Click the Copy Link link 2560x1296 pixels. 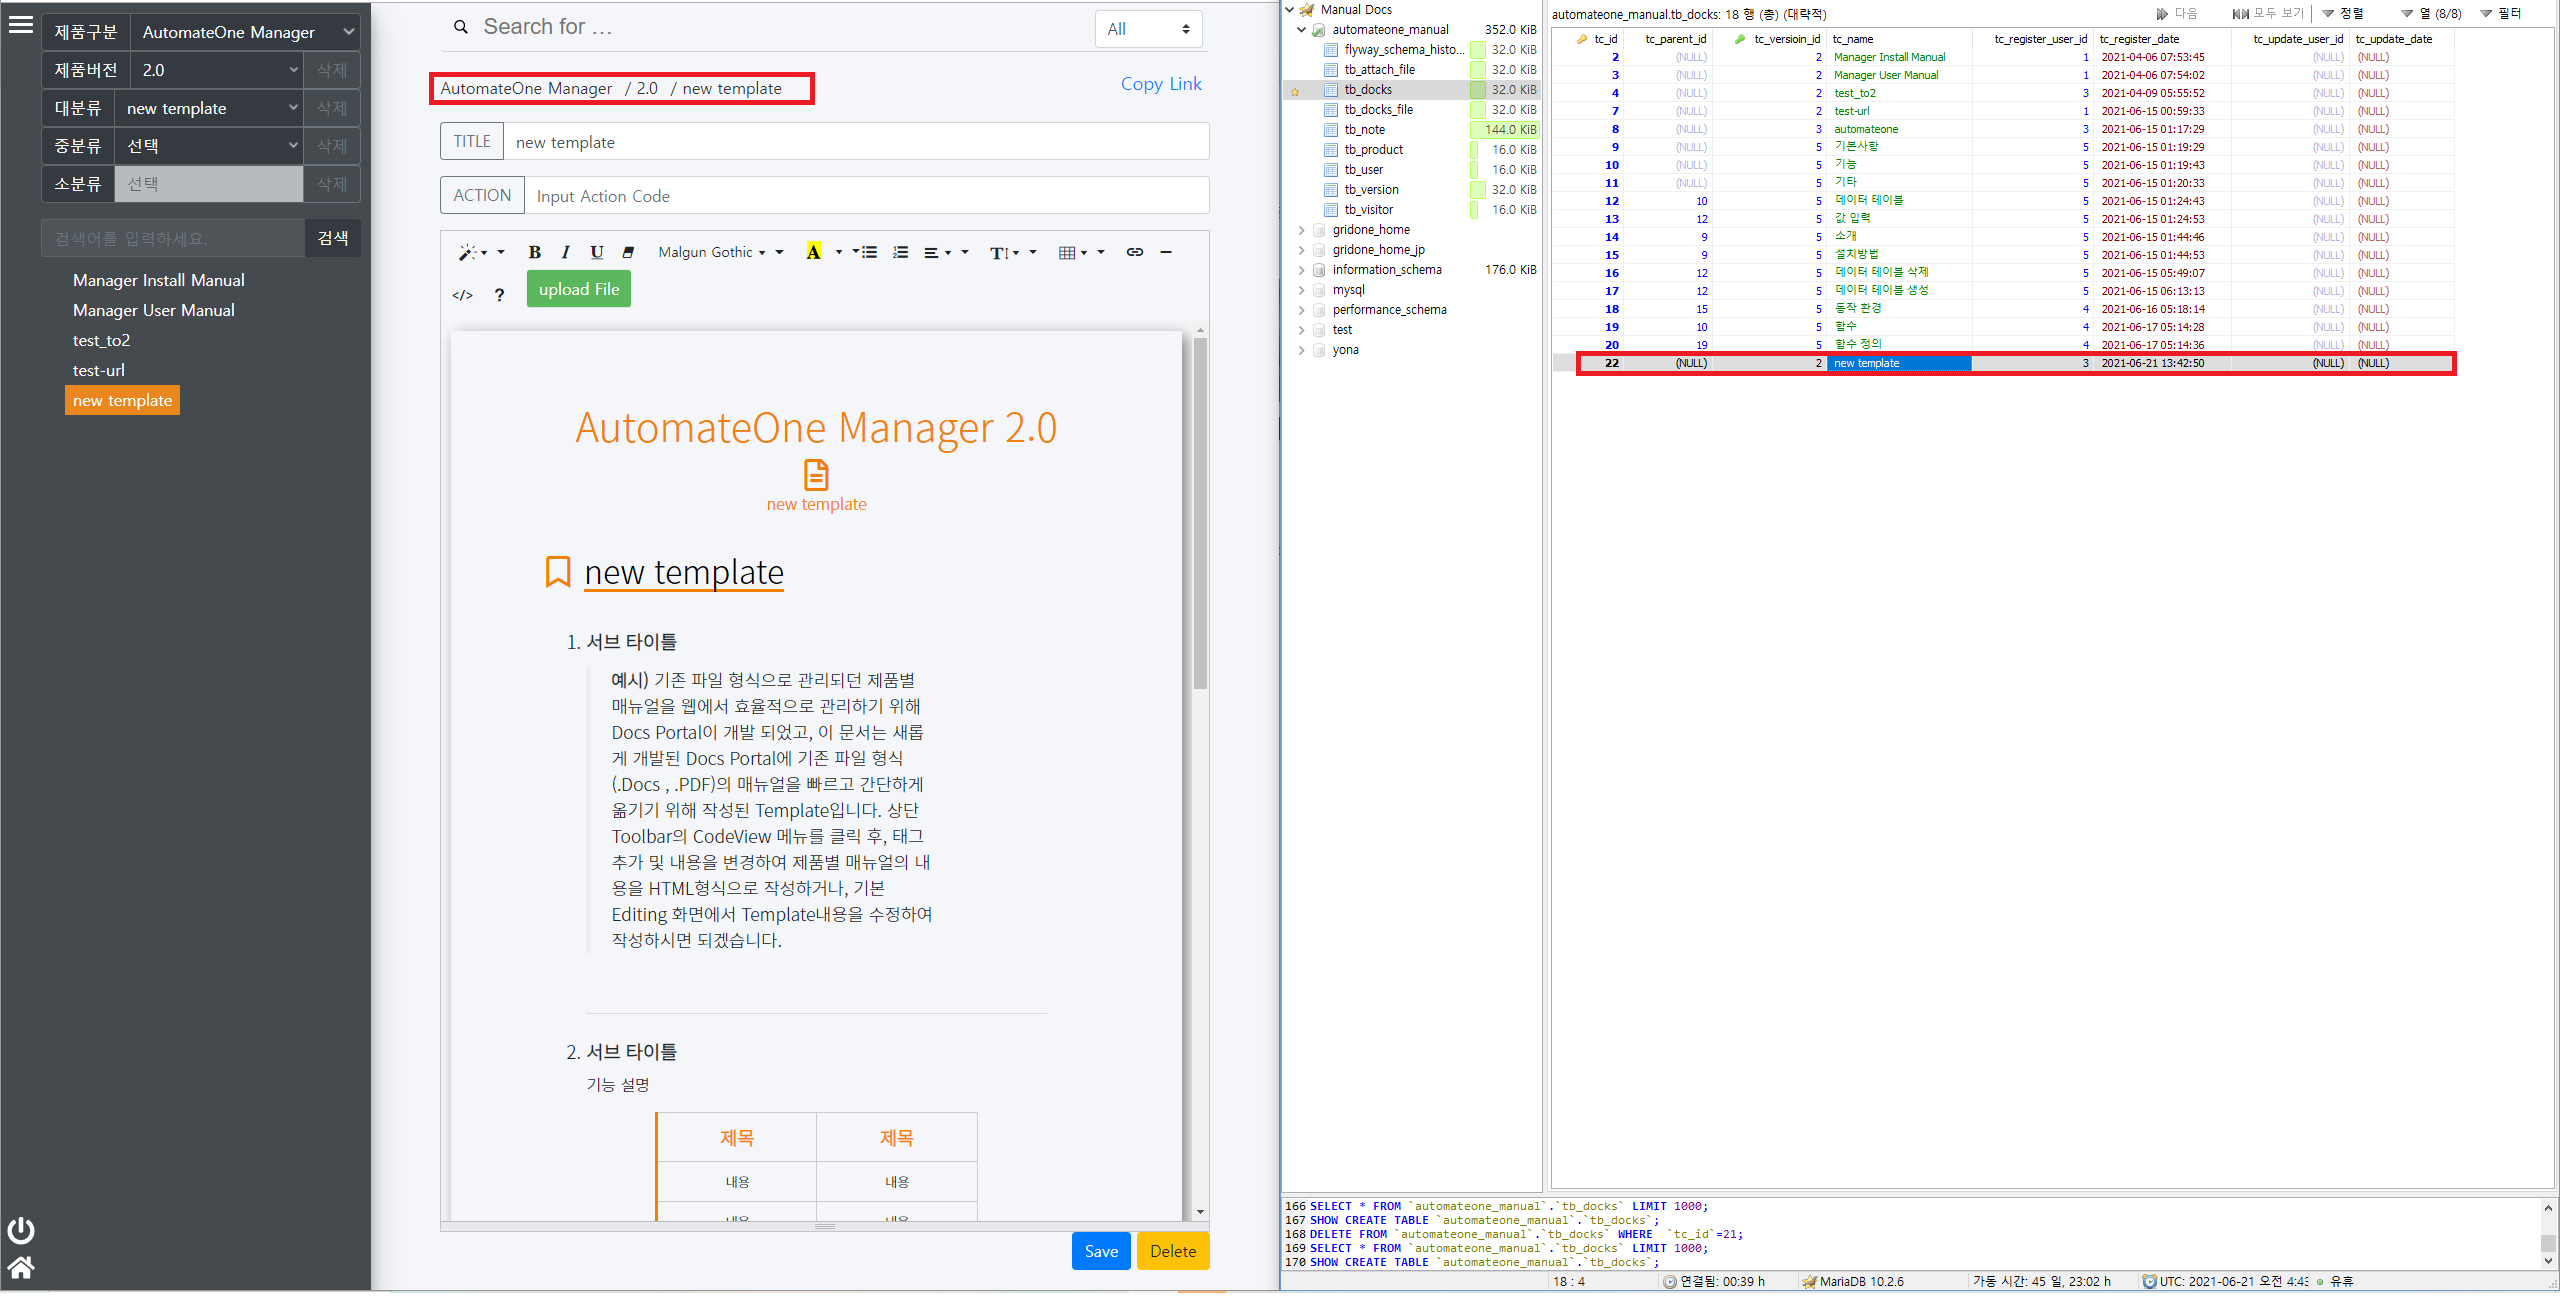pyautogui.click(x=1160, y=84)
